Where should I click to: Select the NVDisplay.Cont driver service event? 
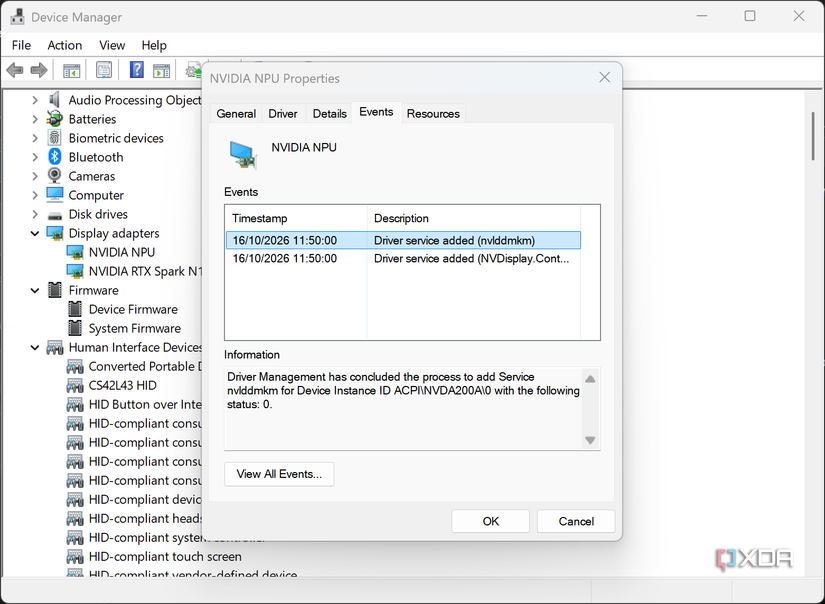[404, 258]
